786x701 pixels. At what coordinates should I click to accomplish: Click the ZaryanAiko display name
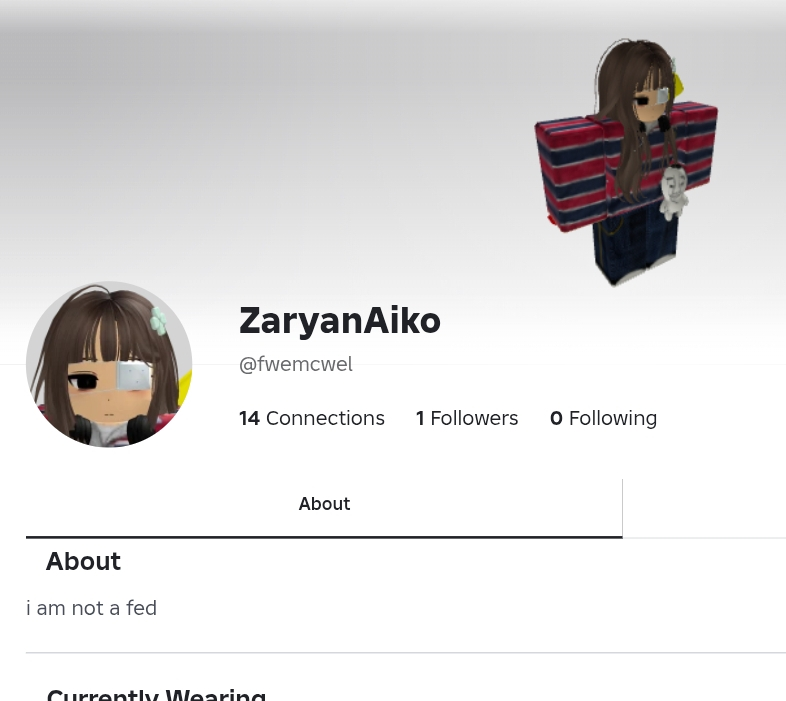click(340, 321)
